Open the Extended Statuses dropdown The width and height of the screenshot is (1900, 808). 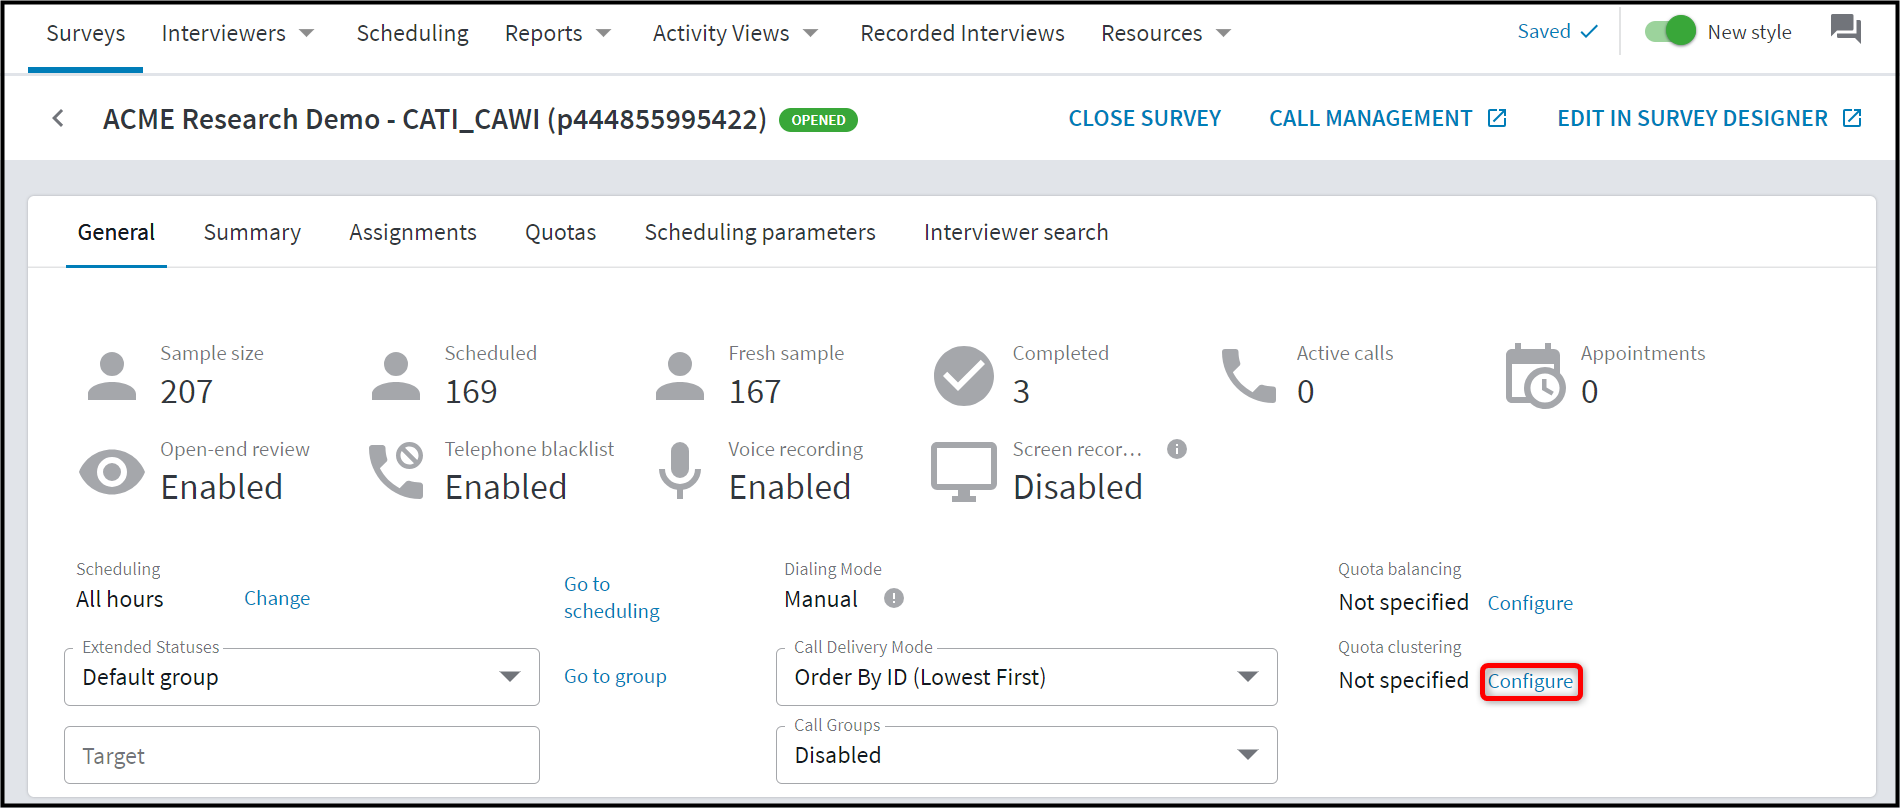(x=302, y=677)
